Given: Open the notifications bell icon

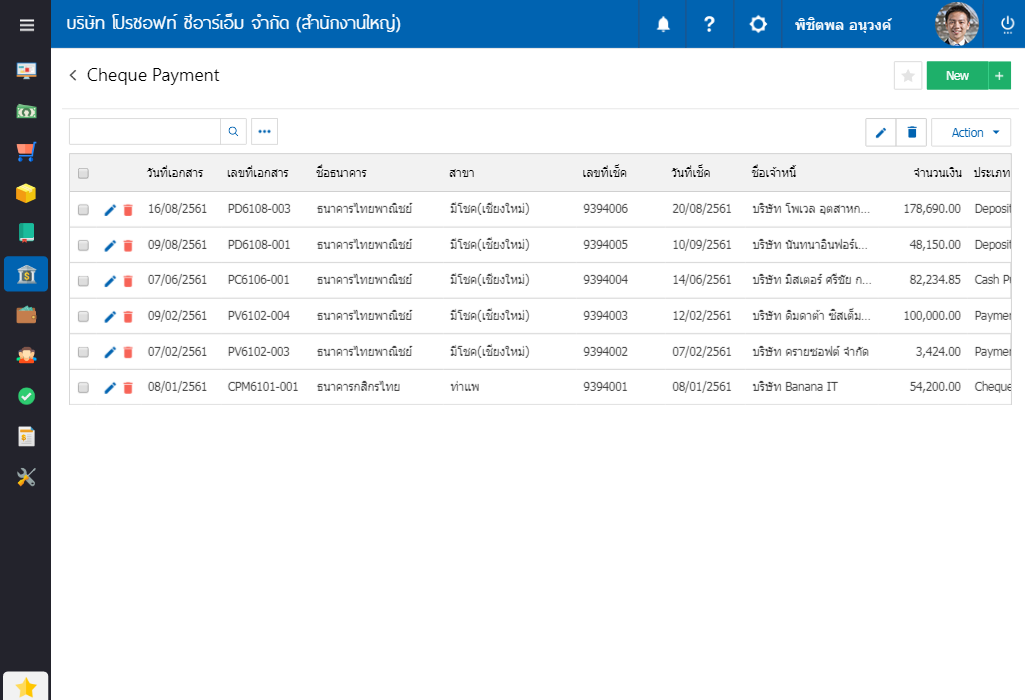Looking at the screenshot, I should click(x=663, y=24).
